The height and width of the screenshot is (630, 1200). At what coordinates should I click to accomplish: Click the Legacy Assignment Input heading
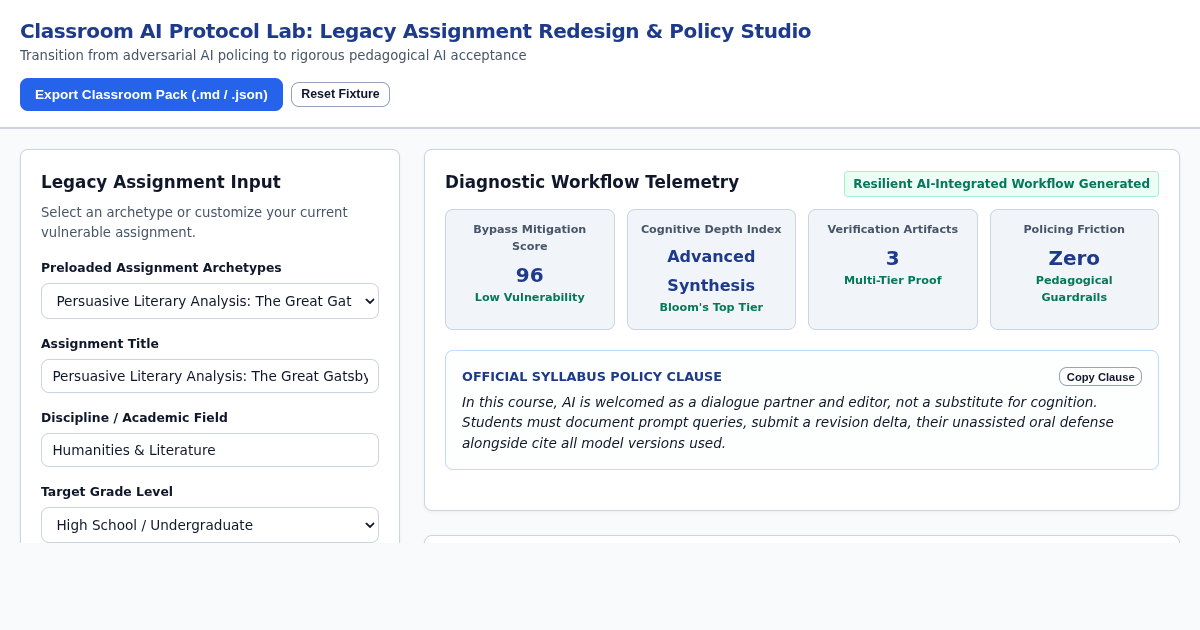pos(161,182)
